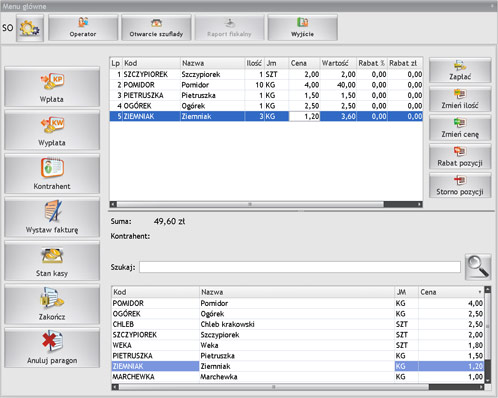Image resolution: width=498 pixels, height=398 pixels.
Task: Click the Storno pozycji icon
Action: (460, 180)
